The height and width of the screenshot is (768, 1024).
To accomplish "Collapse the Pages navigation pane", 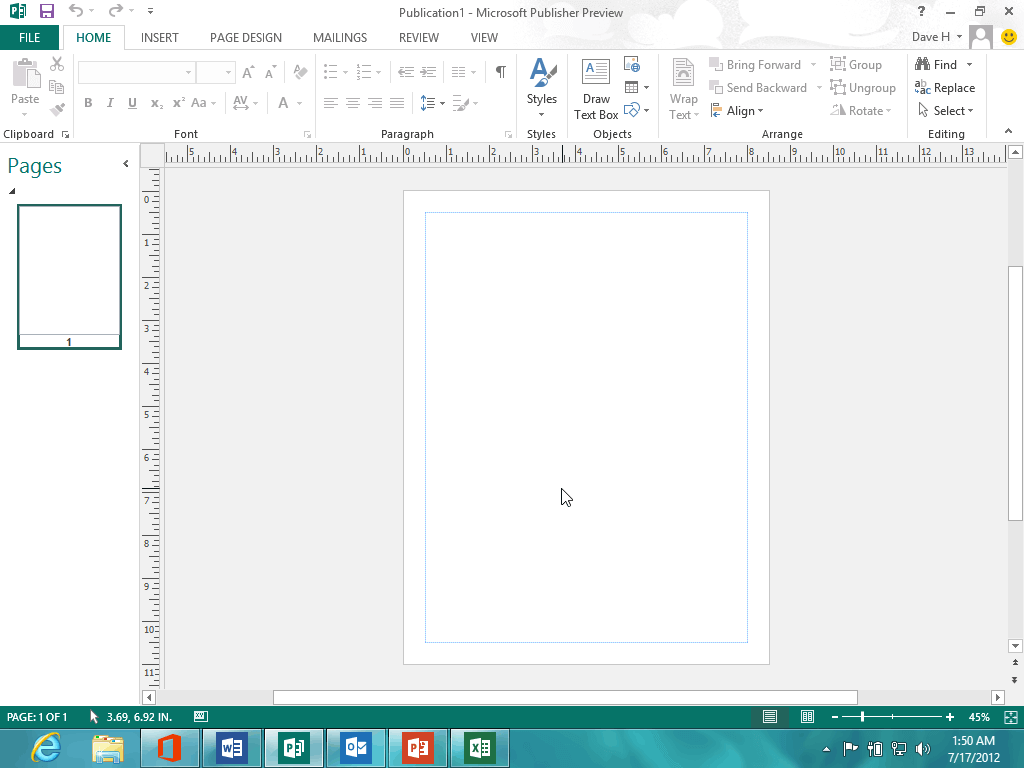I will click(x=125, y=164).
